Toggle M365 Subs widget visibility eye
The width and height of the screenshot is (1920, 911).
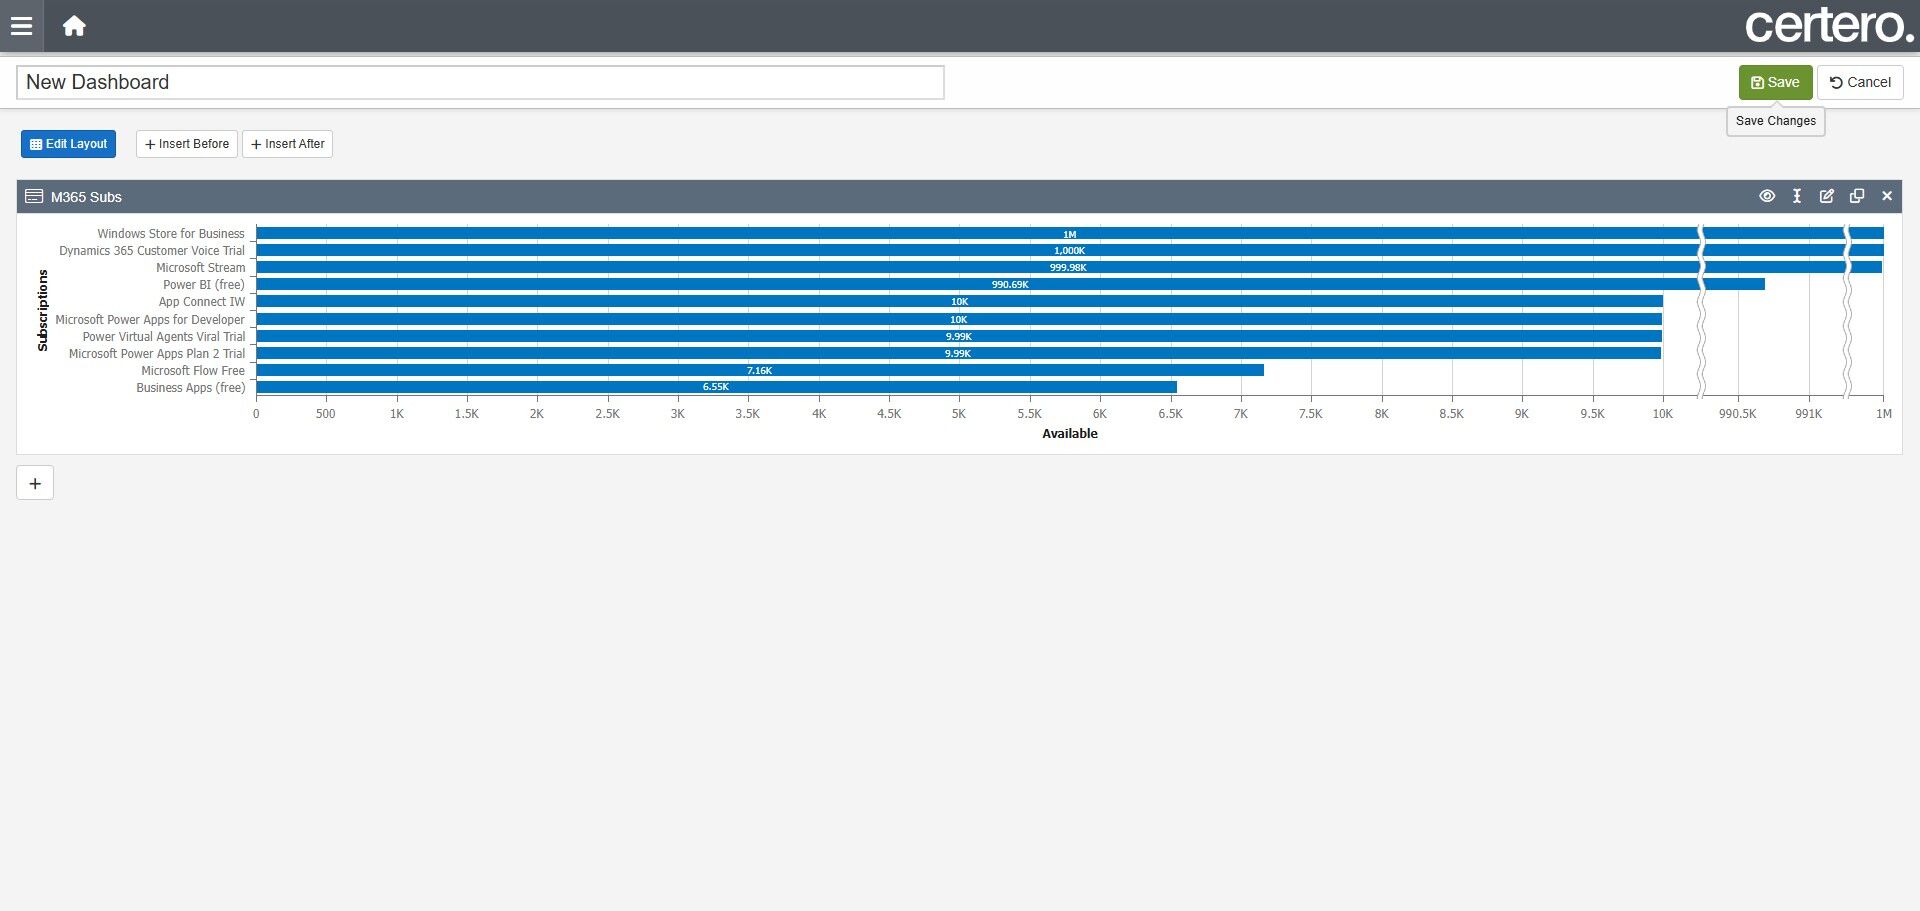pyautogui.click(x=1767, y=196)
